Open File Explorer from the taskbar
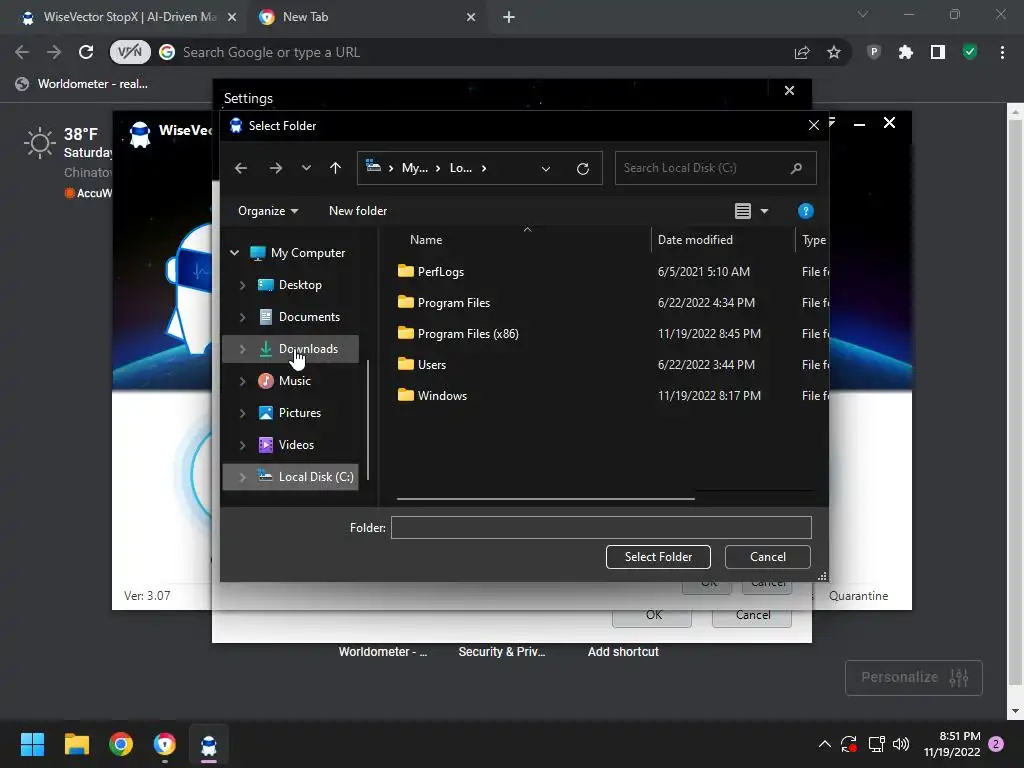This screenshot has height=768, width=1024. pos(76,744)
